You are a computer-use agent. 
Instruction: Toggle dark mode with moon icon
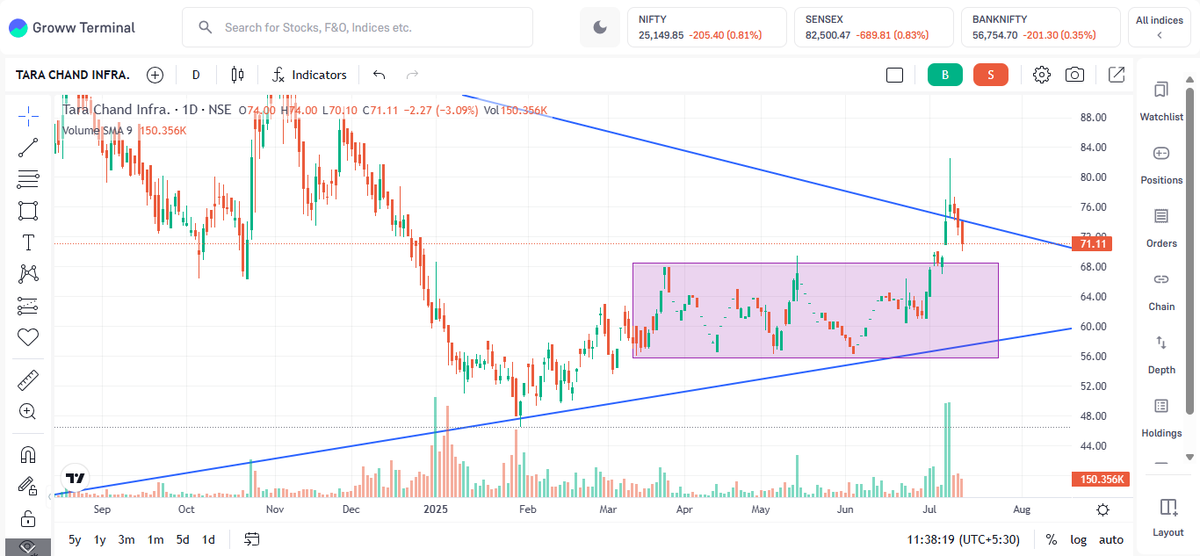pos(600,27)
